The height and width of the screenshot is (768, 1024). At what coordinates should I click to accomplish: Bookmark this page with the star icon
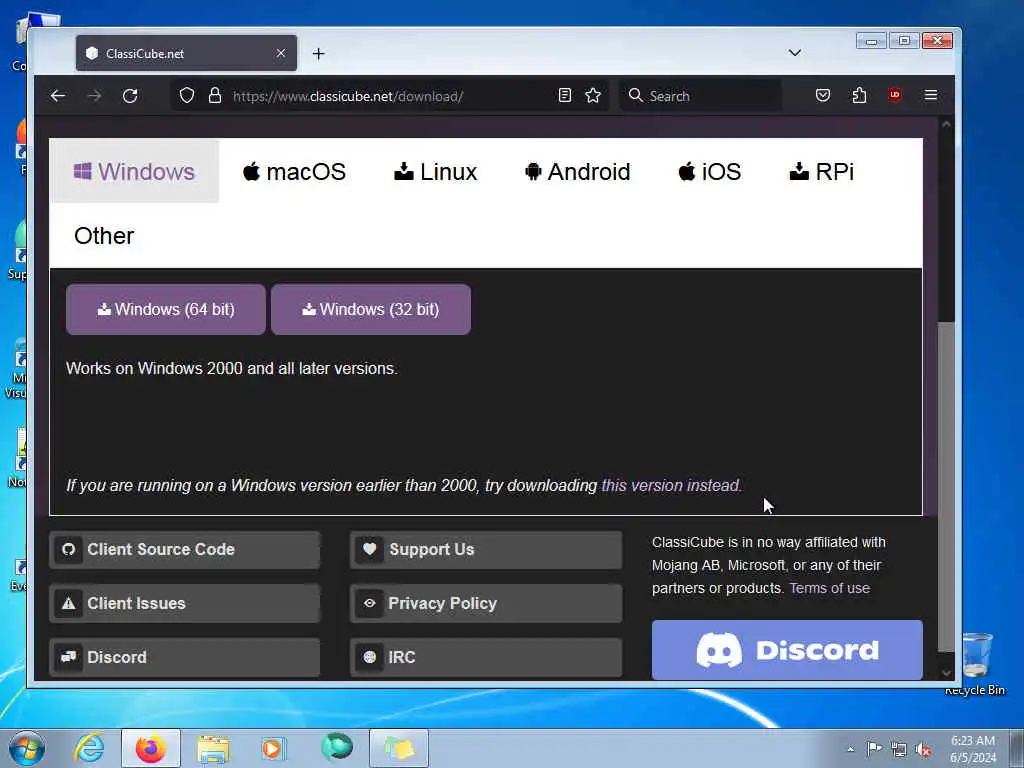tap(593, 96)
